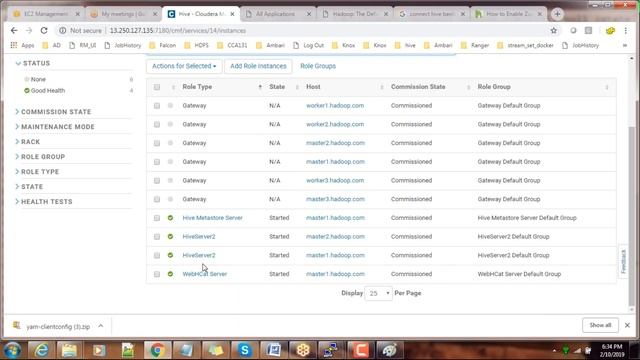Check the Gateway worker1.hadoop.com row
Image resolution: width=640 pixels, height=360 pixels.
click(x=157, y=106)
